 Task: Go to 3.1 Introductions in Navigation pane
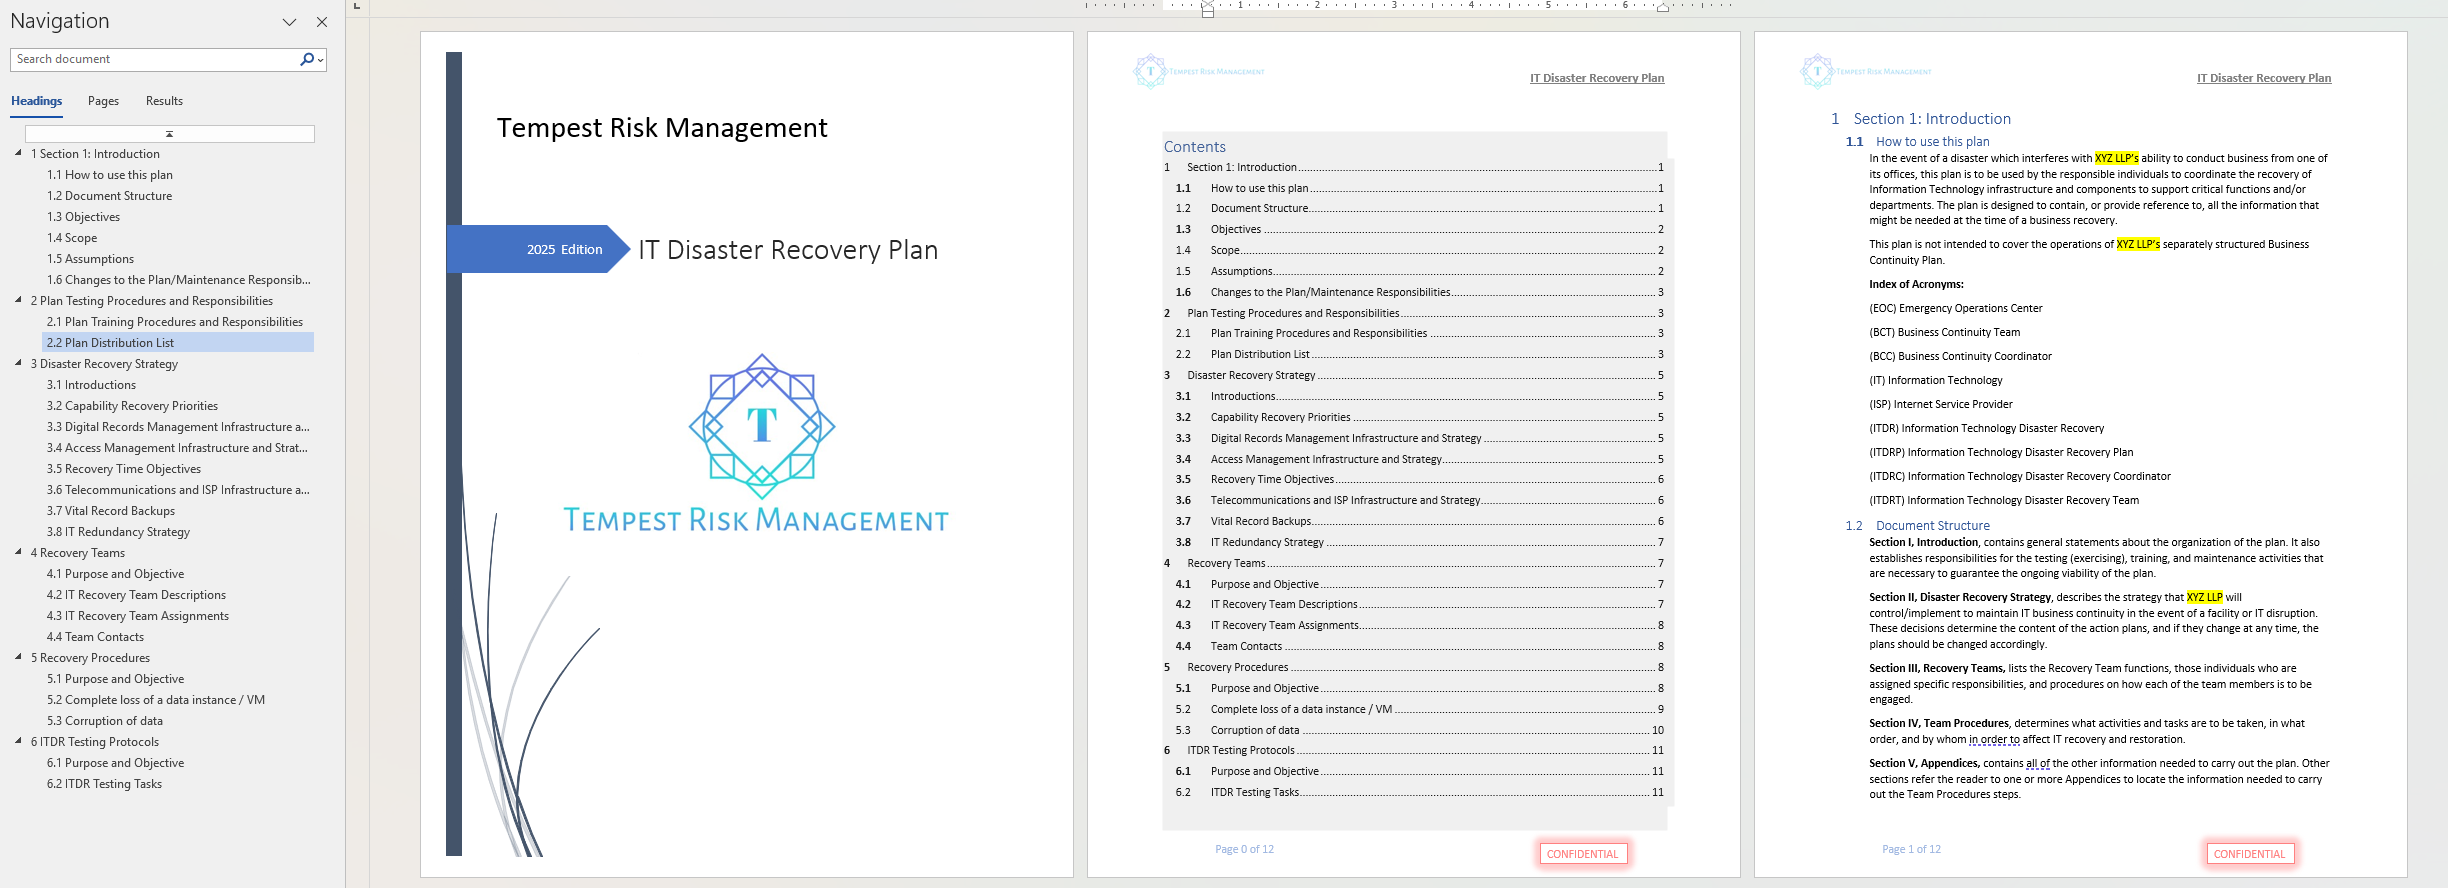[91, 385]
